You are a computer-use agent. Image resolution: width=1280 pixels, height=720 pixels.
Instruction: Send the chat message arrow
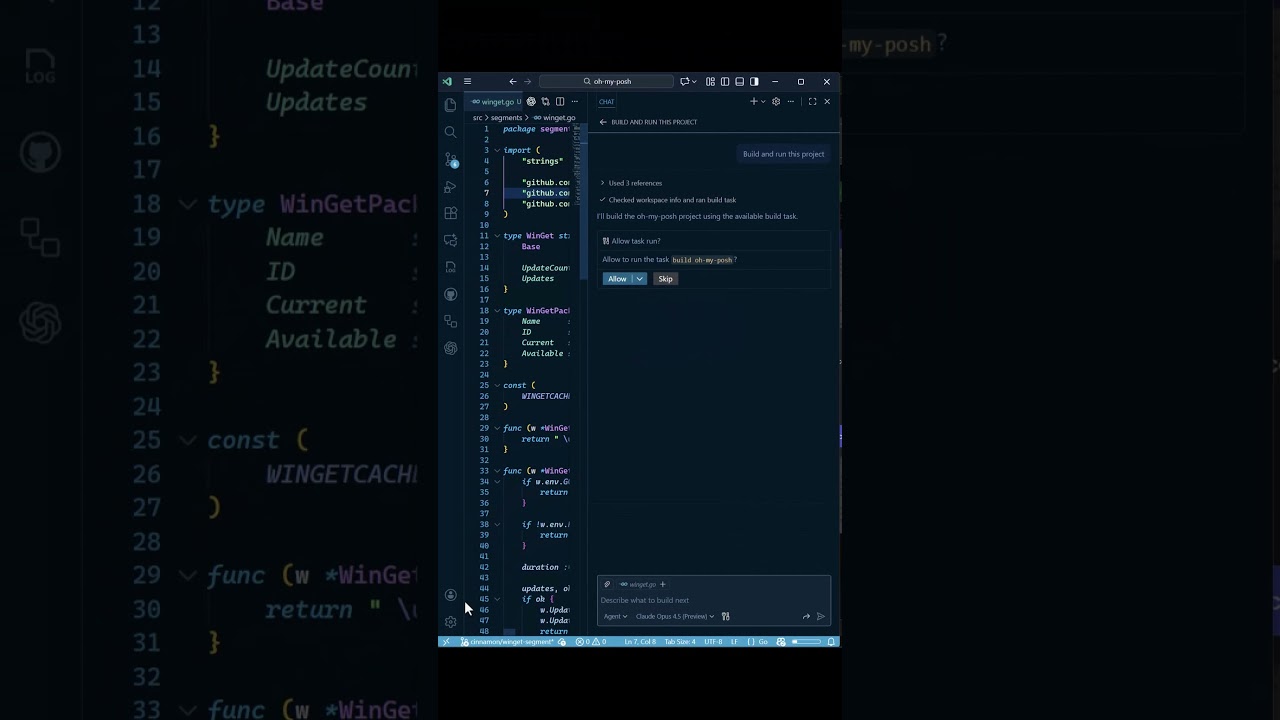(x=821, y=616)
